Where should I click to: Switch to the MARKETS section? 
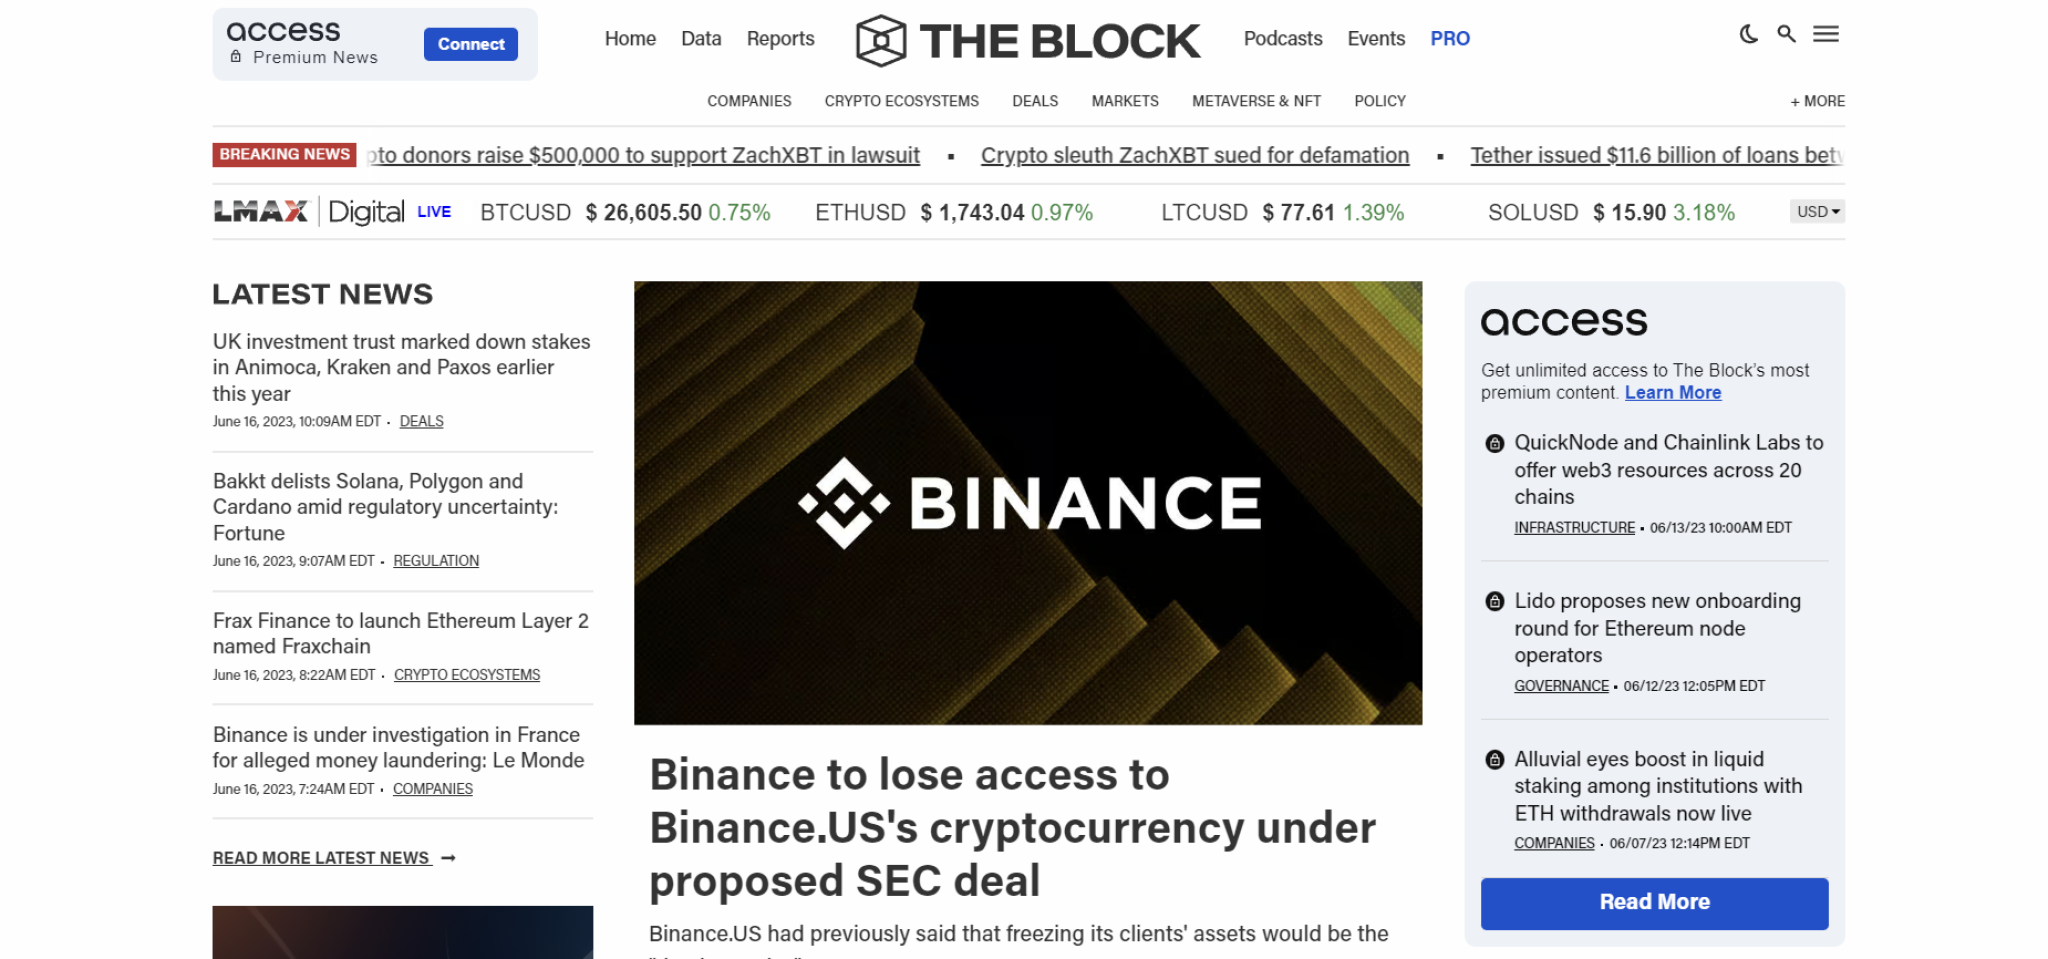pos(1124,101)
